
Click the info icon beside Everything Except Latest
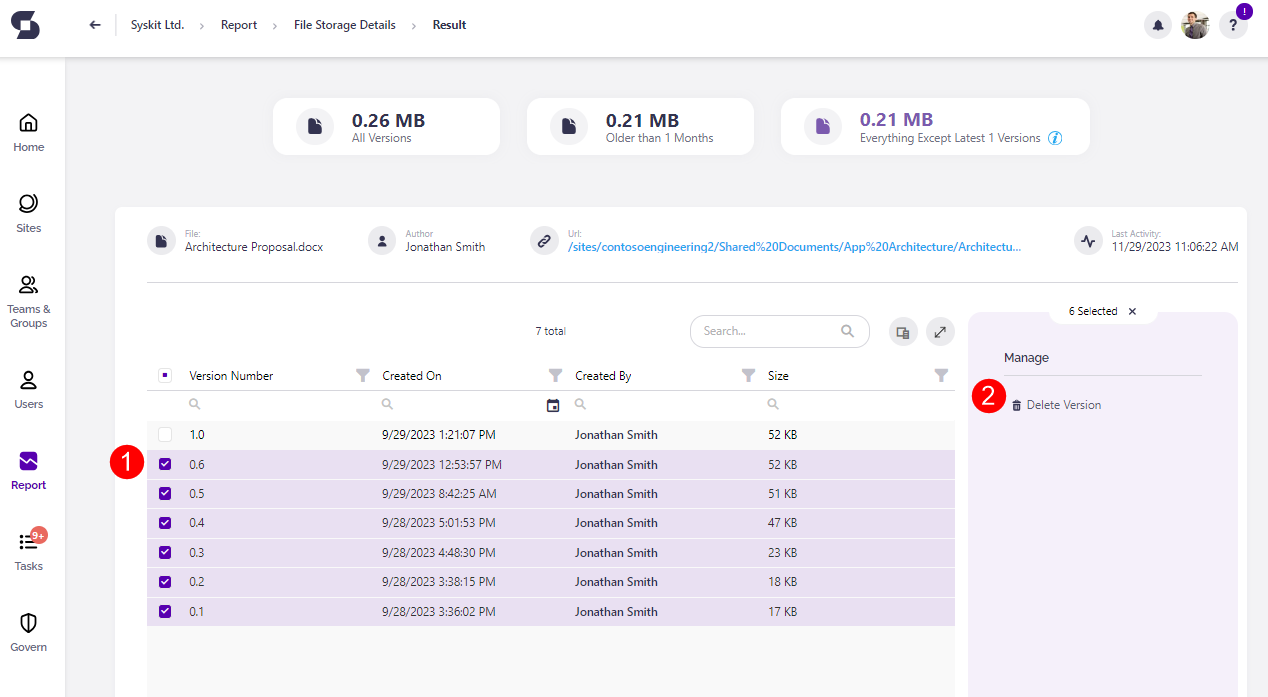1055,138
